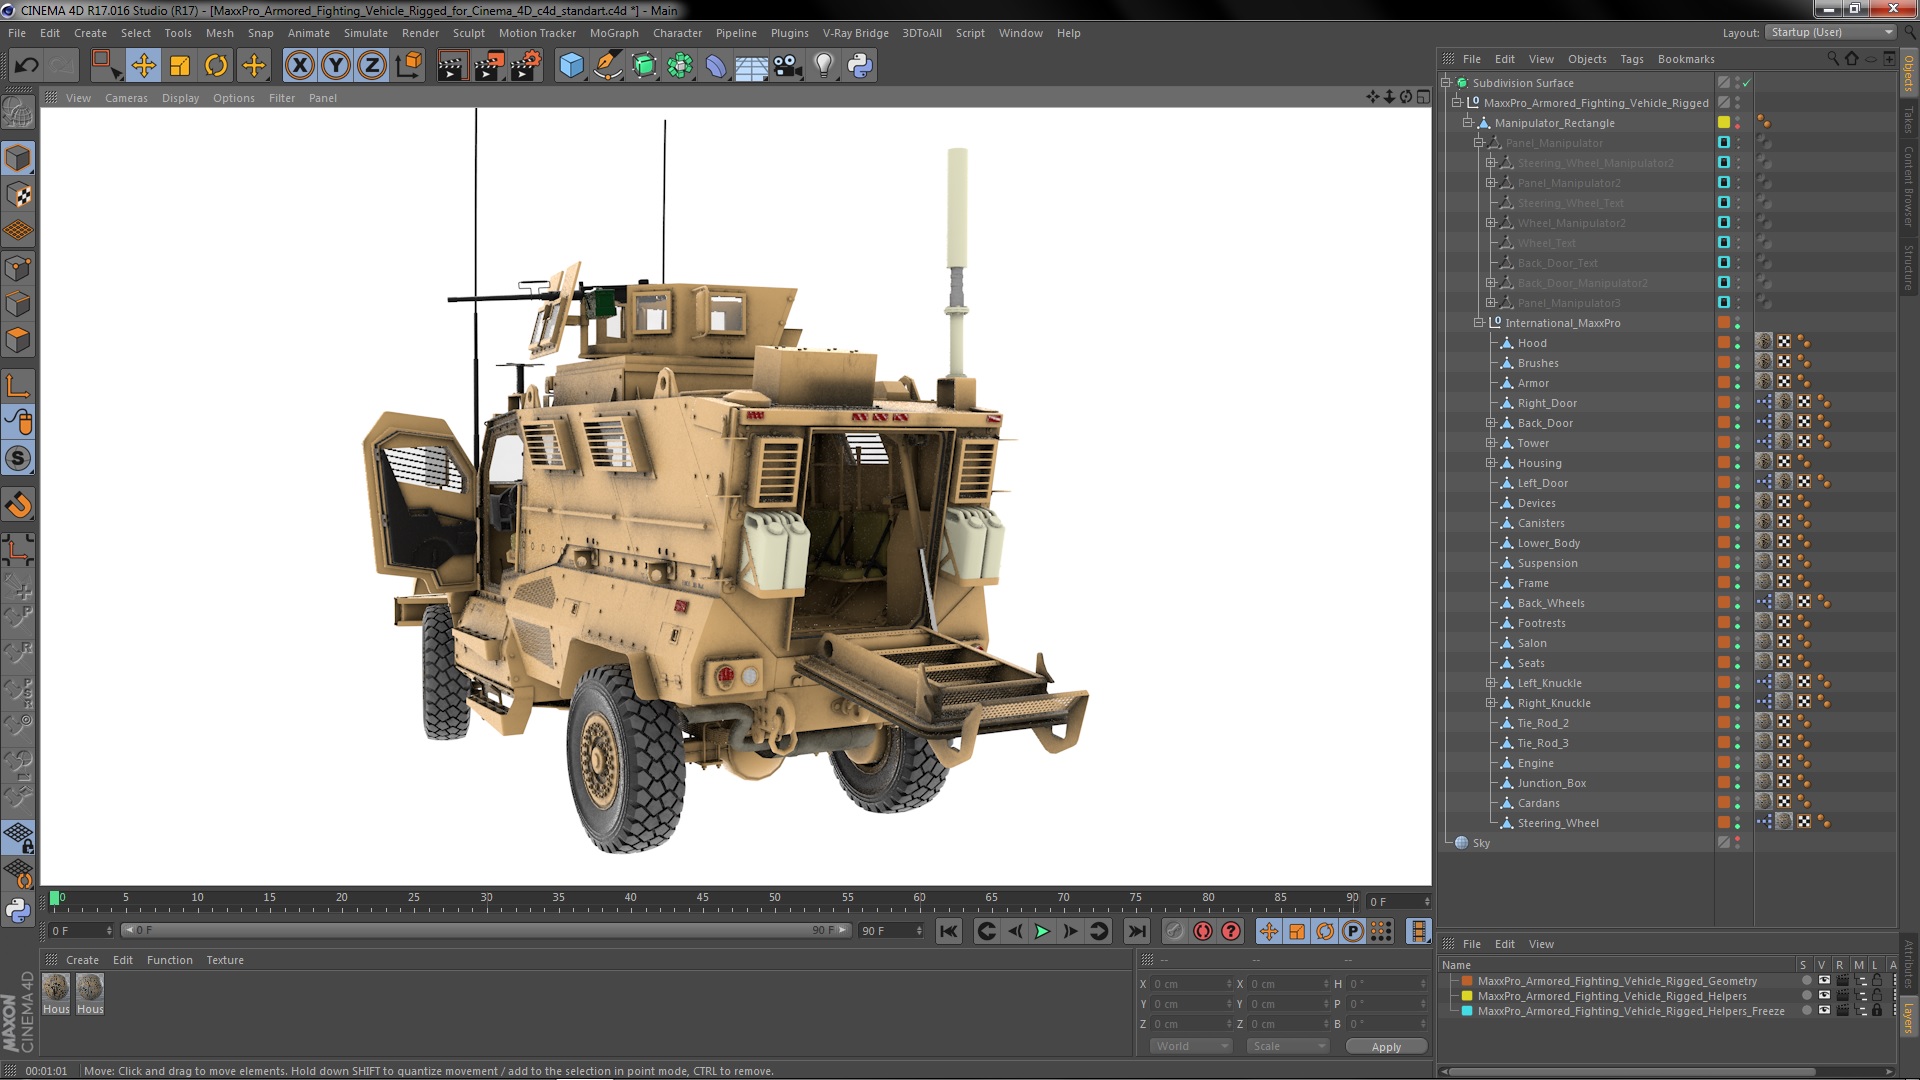Add a cube primitive object

click(571, 66)
